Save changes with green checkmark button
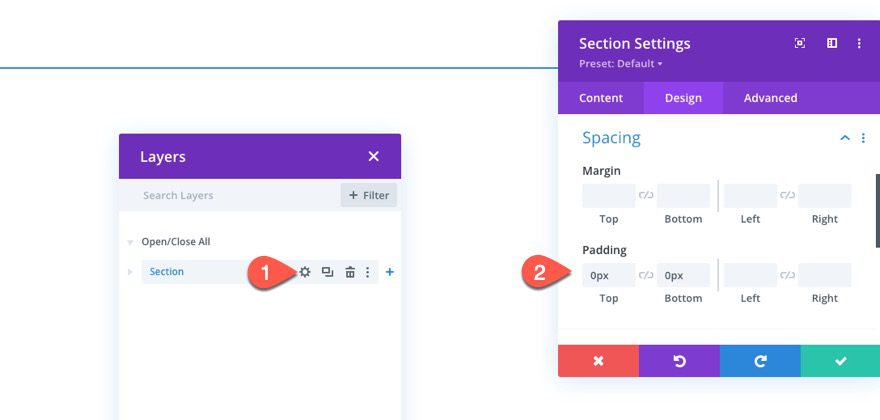This screenshot has width=880, height=420. [x=840, y=361]
